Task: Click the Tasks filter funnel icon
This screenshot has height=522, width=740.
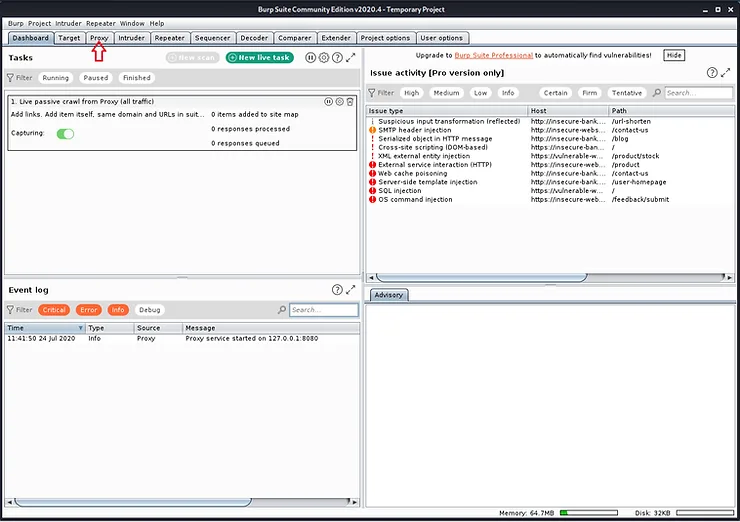Action: pos(10,78)
